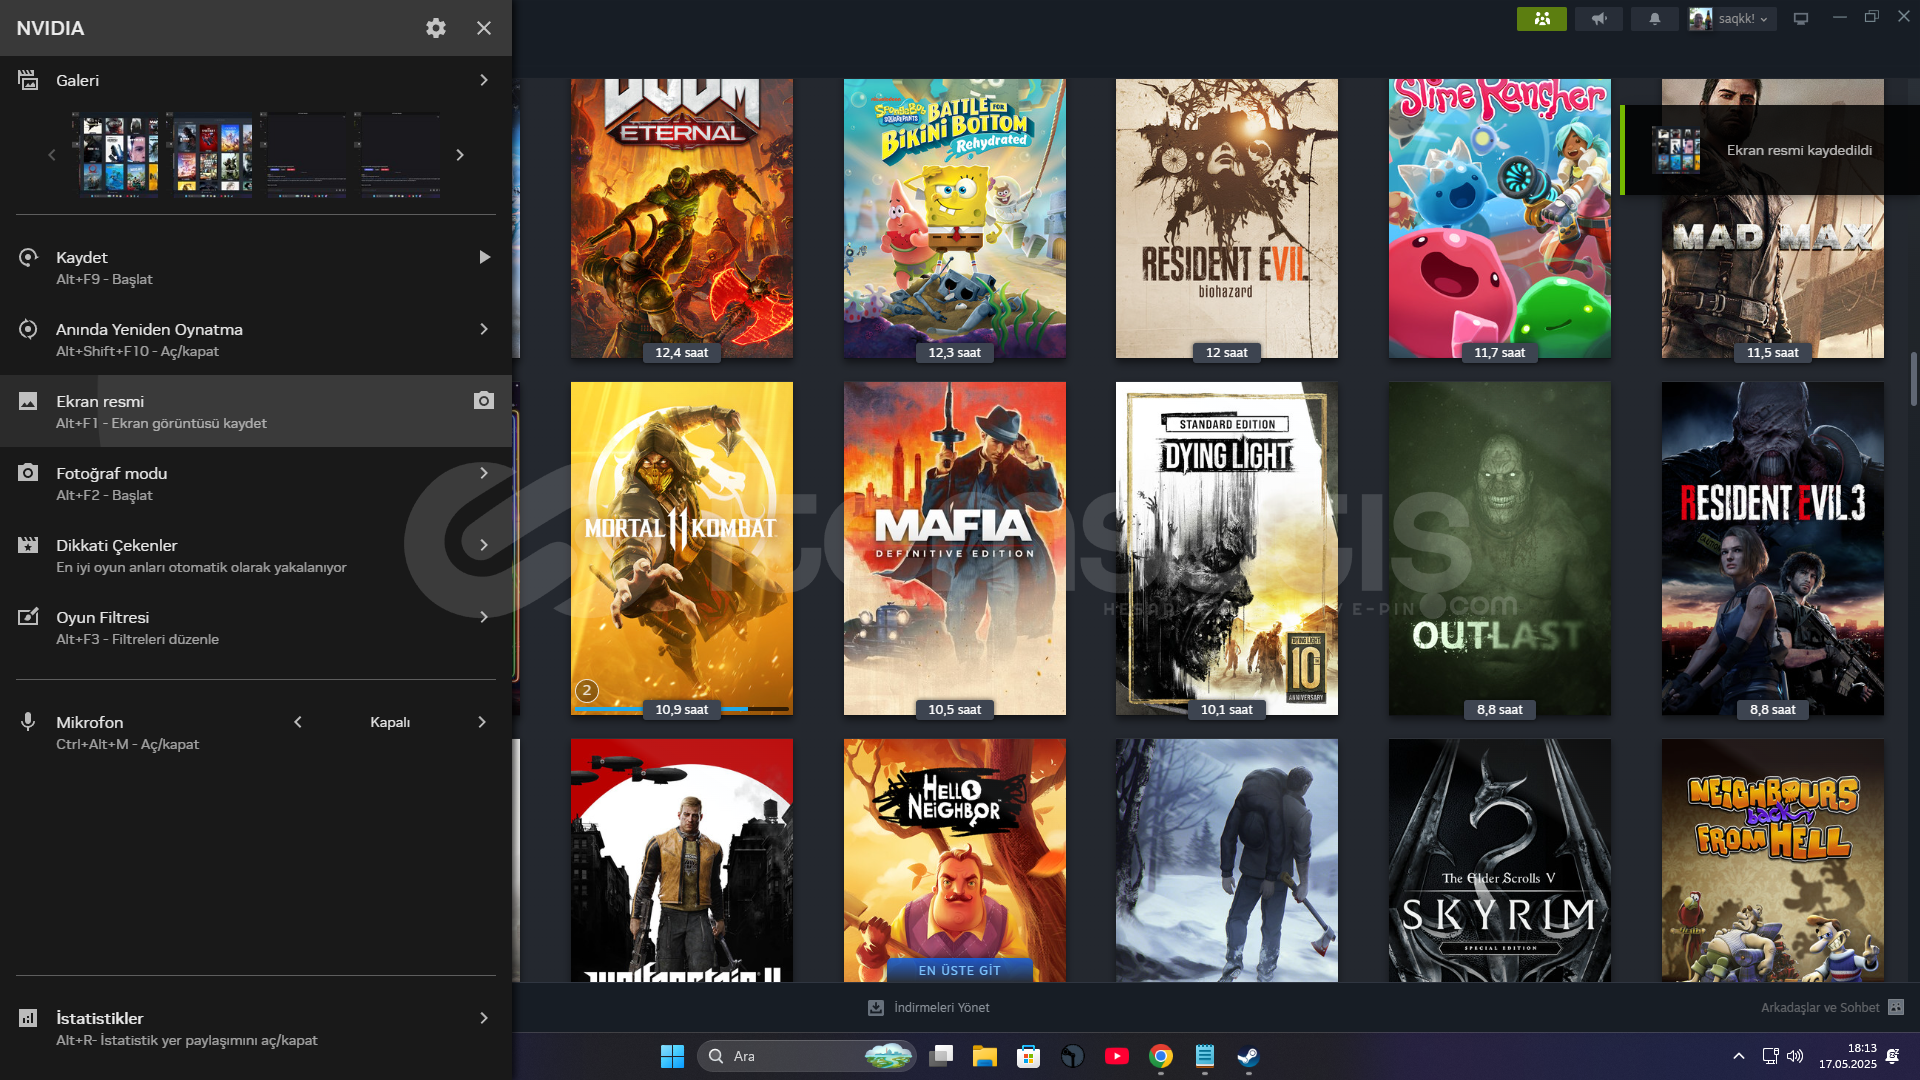Click microphone Kapalı state label
1920x1080 pixels.
pos(390,722)
